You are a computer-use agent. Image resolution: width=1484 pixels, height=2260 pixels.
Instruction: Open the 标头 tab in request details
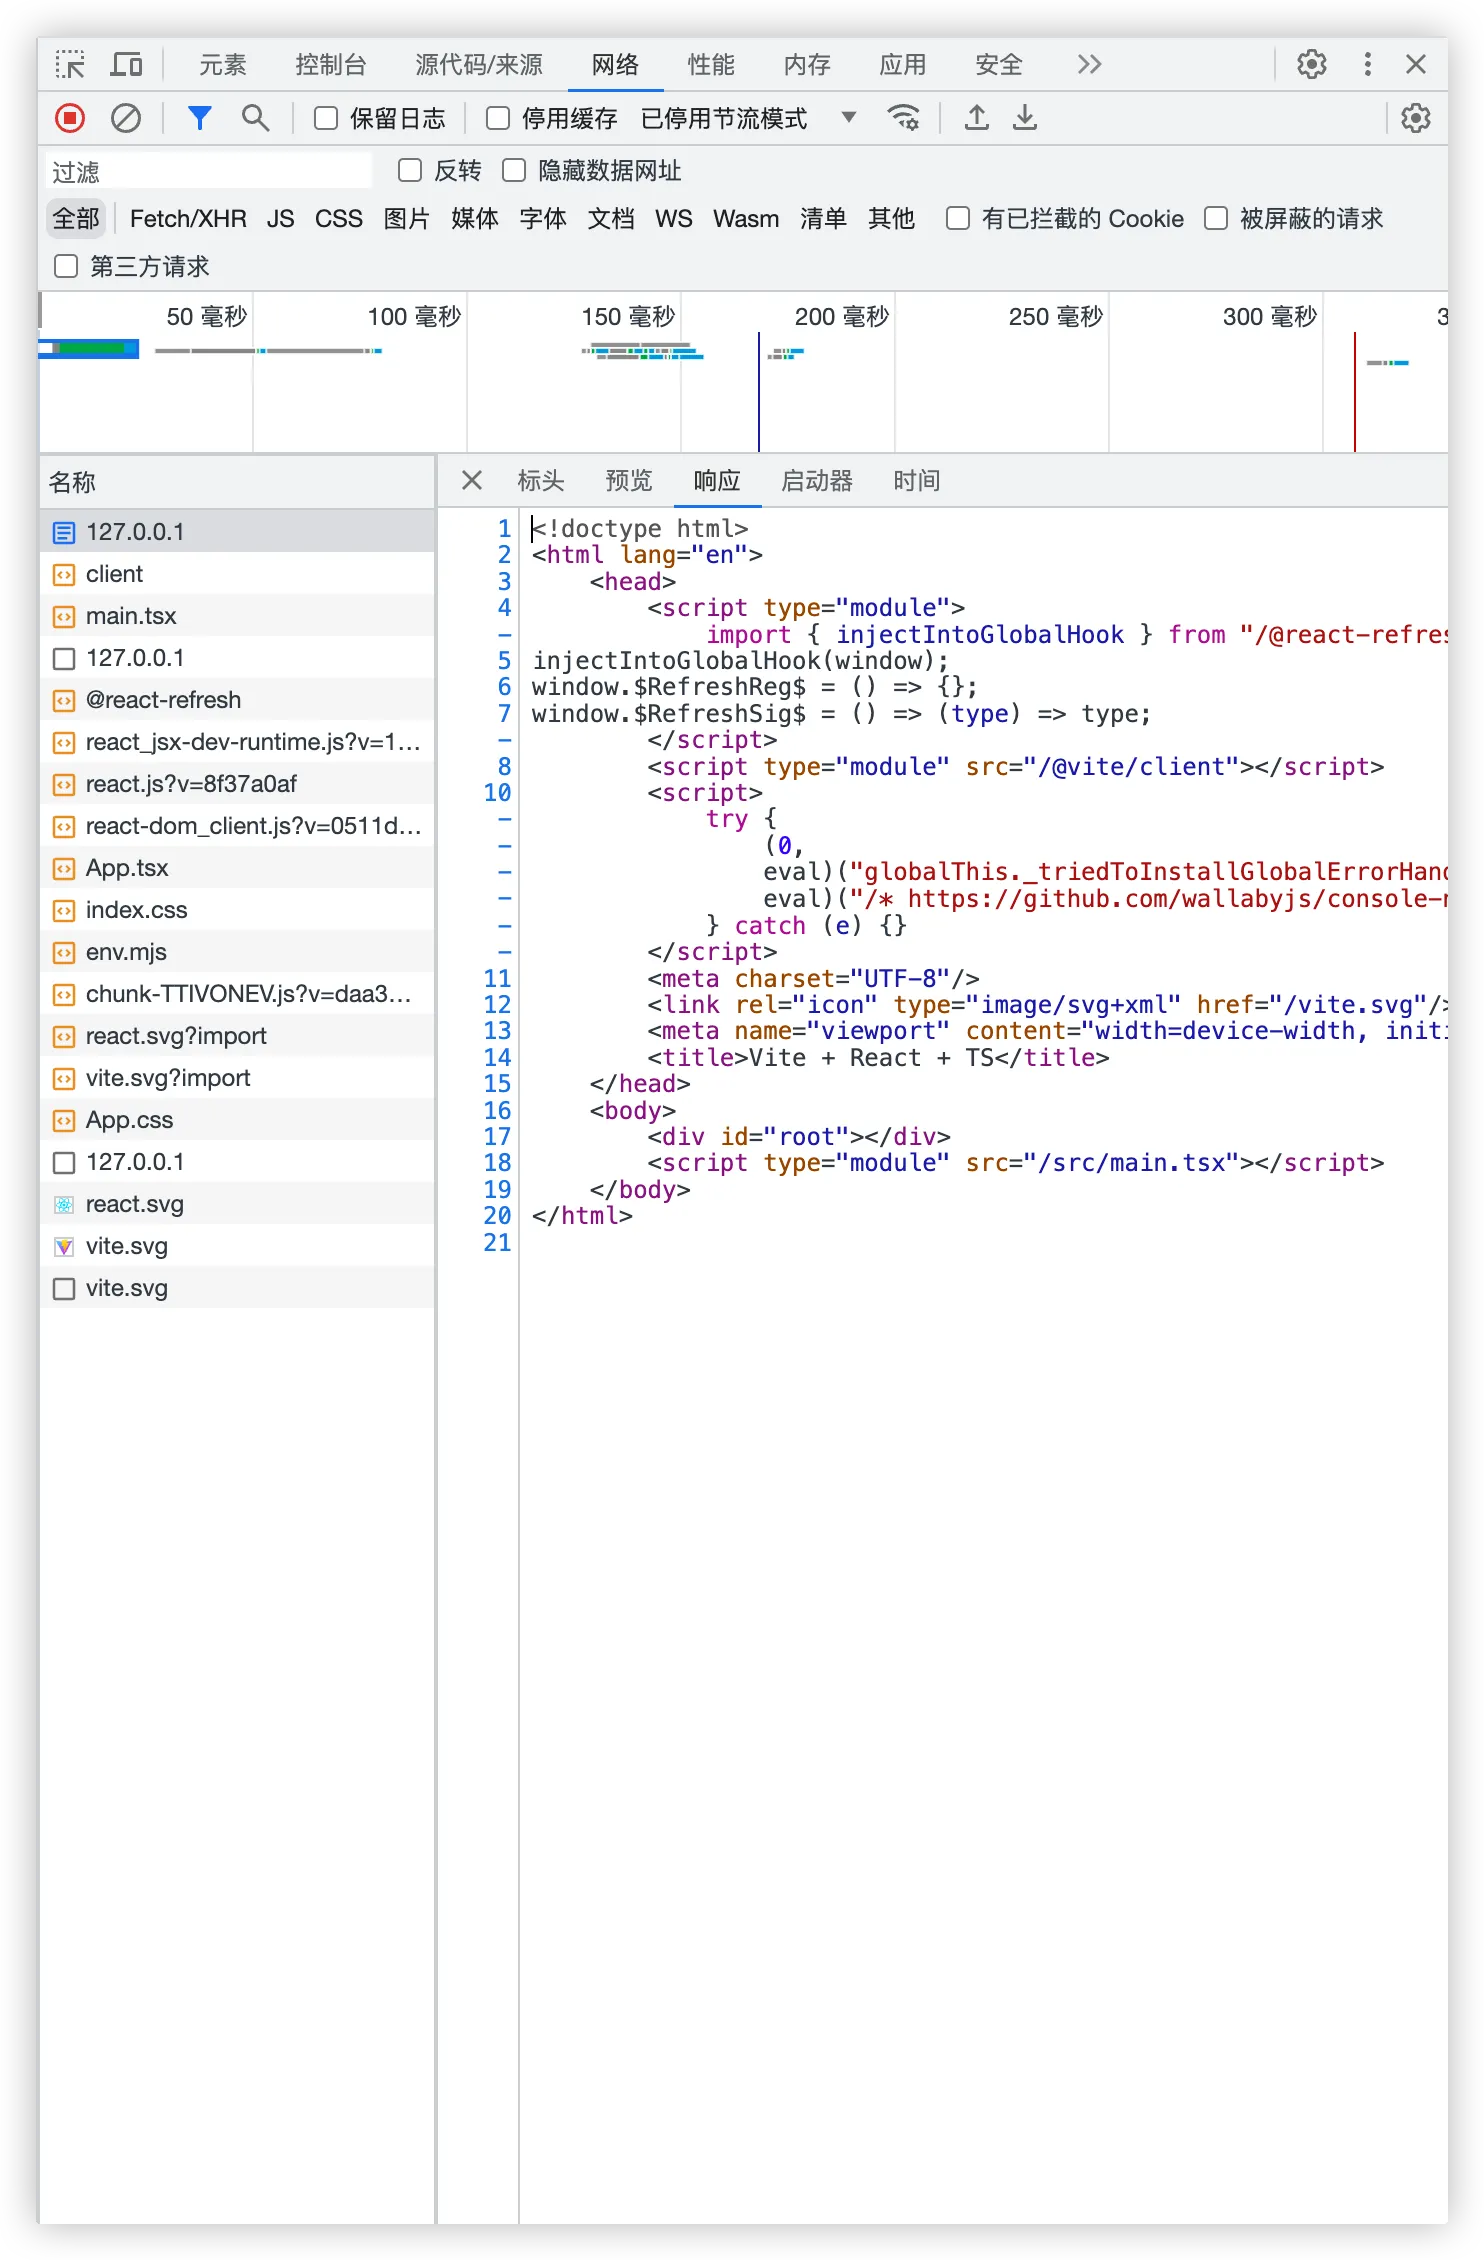[541, 481]
